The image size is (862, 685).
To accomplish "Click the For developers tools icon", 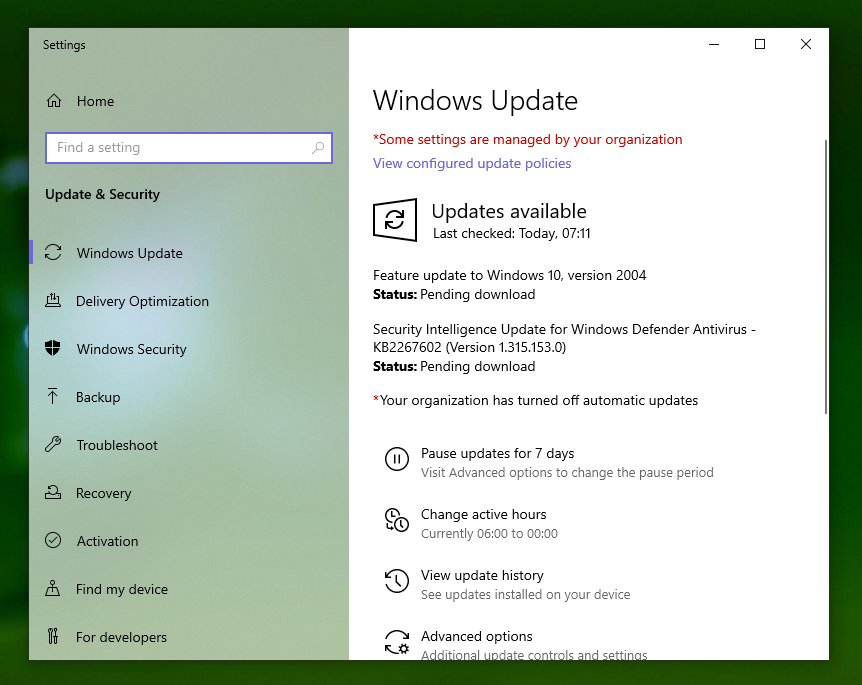I will coord(53,636).
